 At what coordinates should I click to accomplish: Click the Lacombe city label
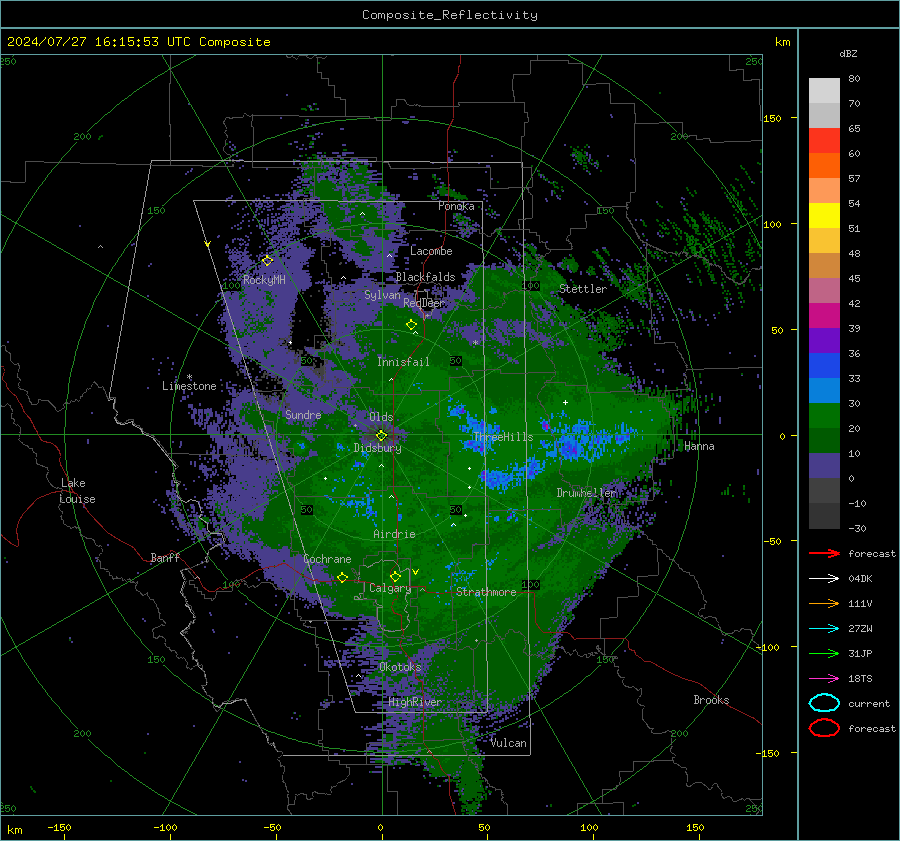pyautogui.click(x=431, y=251)
